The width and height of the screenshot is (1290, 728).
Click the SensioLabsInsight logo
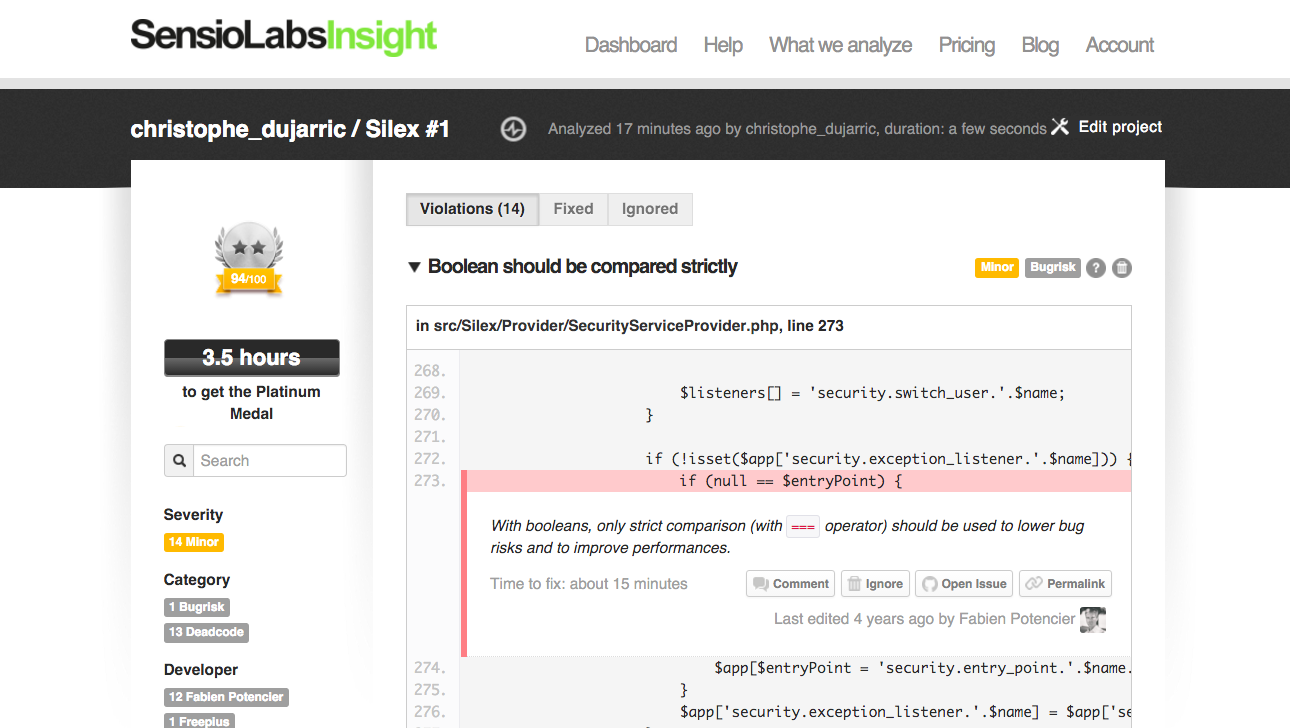284,37
